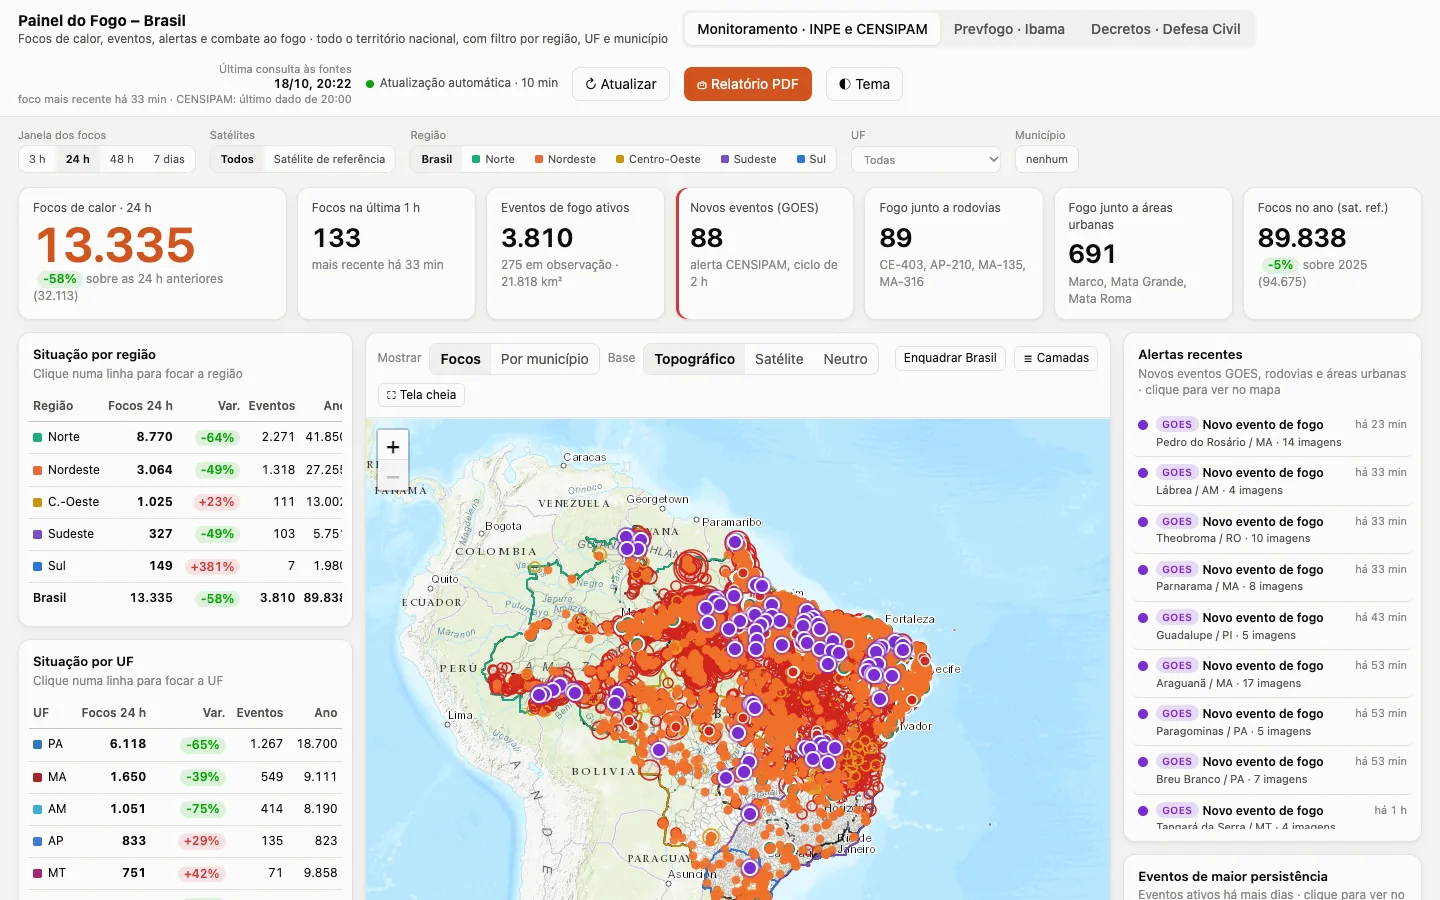This screenshot has width=1440, height=900.
Task: Open the Camadas layers menu
Action: tap(1056, 358)
